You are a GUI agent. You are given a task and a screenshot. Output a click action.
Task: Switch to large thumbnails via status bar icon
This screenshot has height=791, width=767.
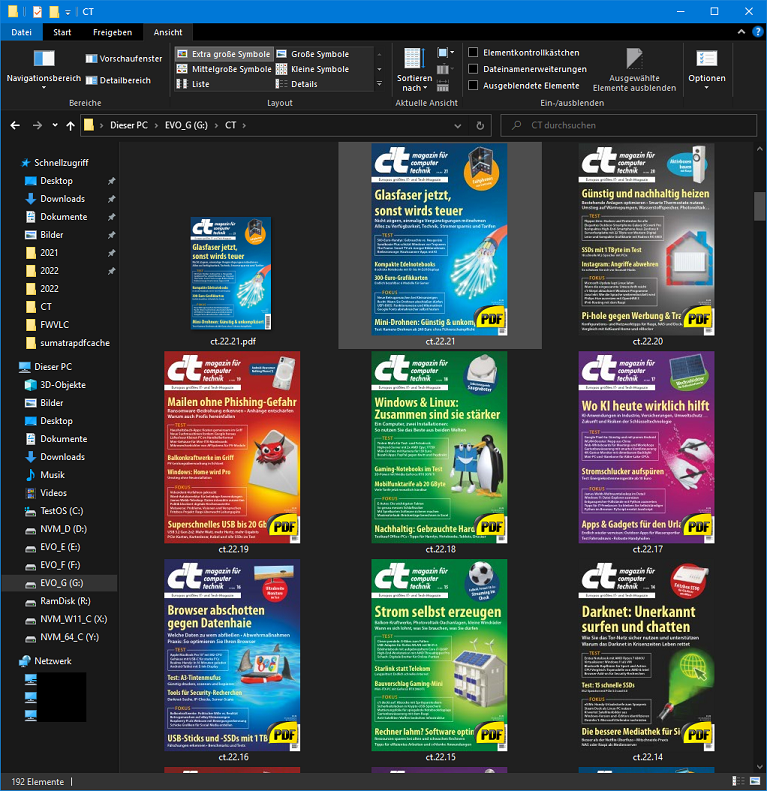coord(755,781)
